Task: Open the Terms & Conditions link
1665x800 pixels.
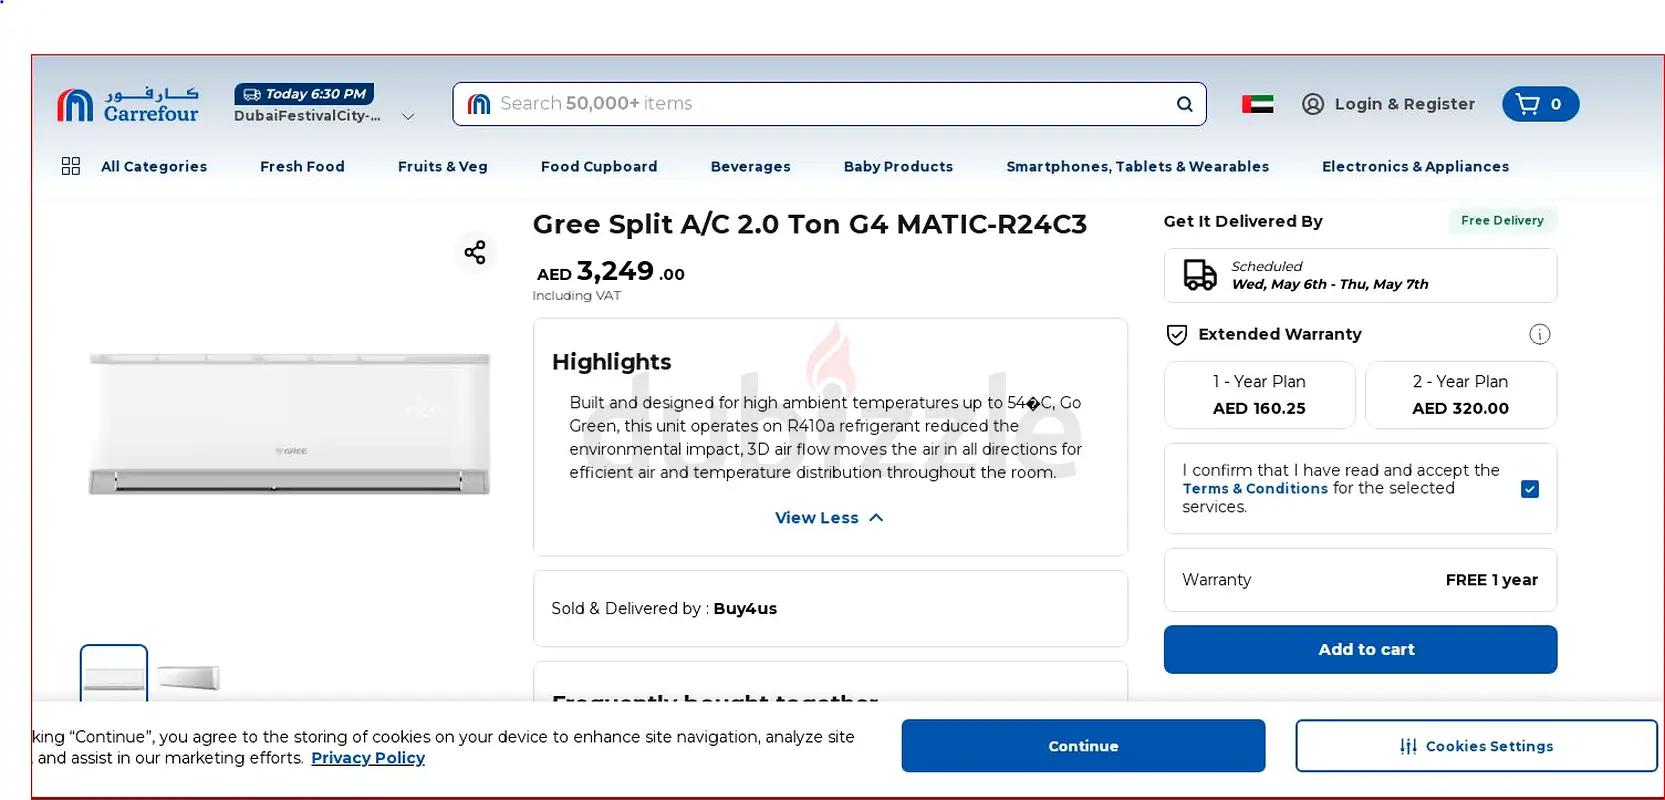Action: 1255,489
